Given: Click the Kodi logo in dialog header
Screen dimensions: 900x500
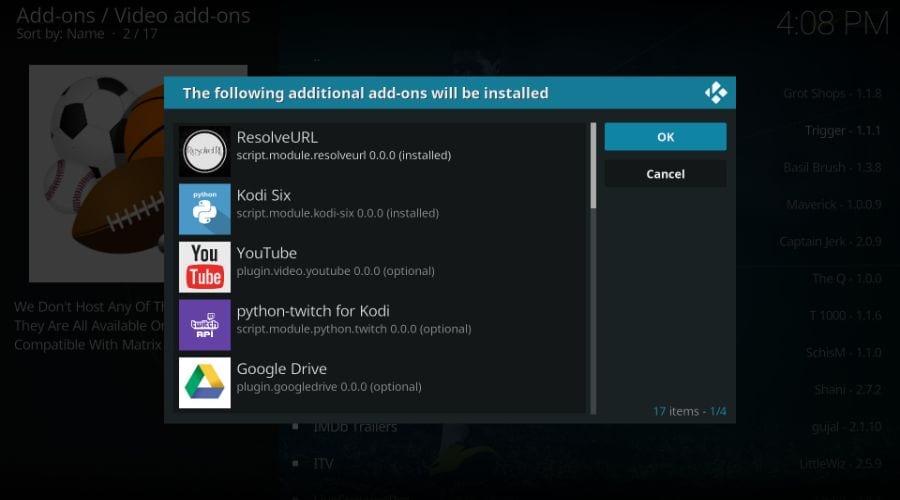Looking at the screenshot, I should click(x=716, y=93).
